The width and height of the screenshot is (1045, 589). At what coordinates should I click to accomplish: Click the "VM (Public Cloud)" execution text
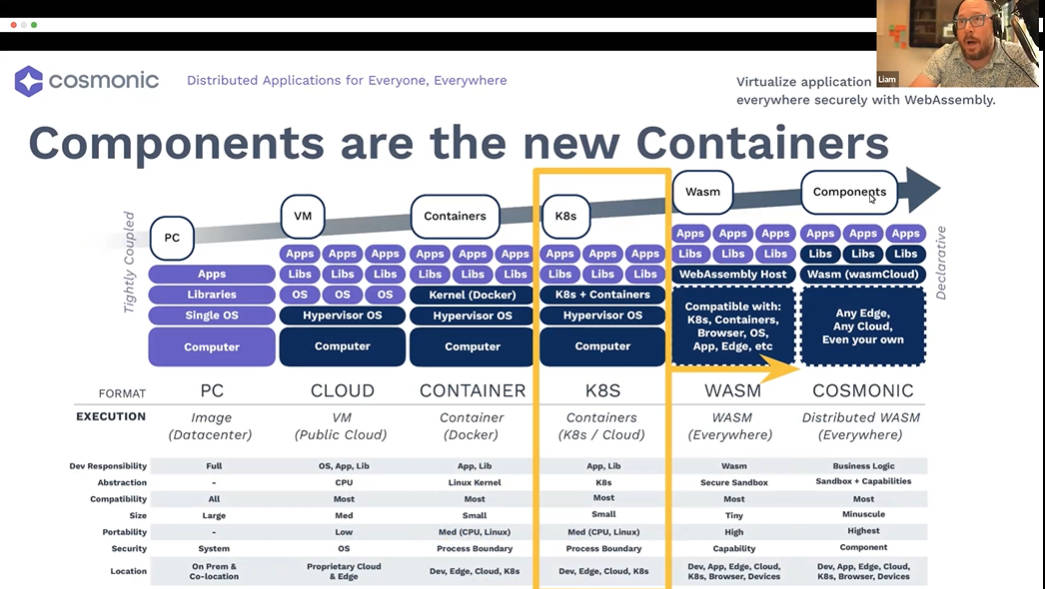point(341,426)
